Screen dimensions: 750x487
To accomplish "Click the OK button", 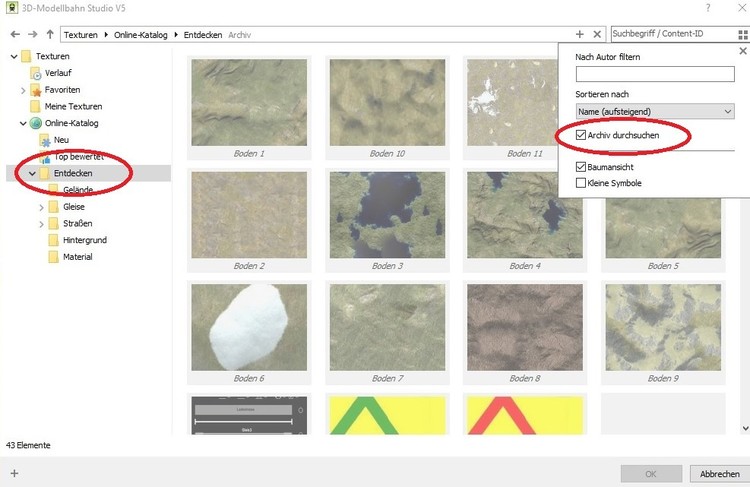I will click(651, 474).
